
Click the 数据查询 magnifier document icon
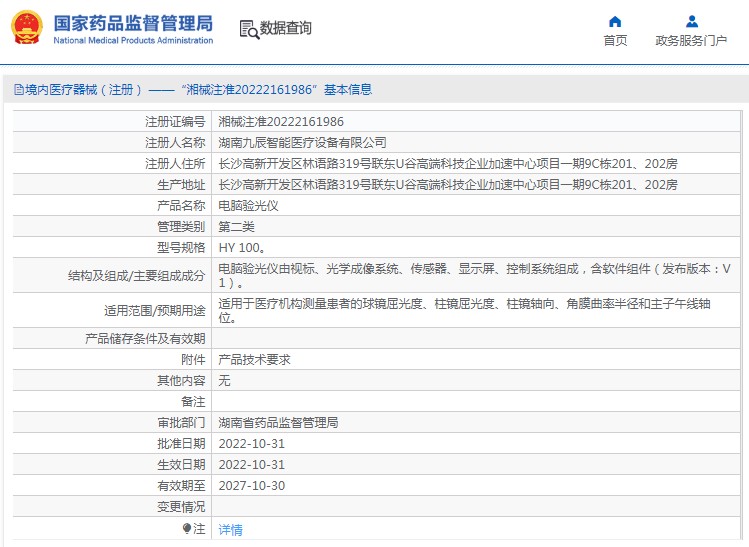point(249,29)
